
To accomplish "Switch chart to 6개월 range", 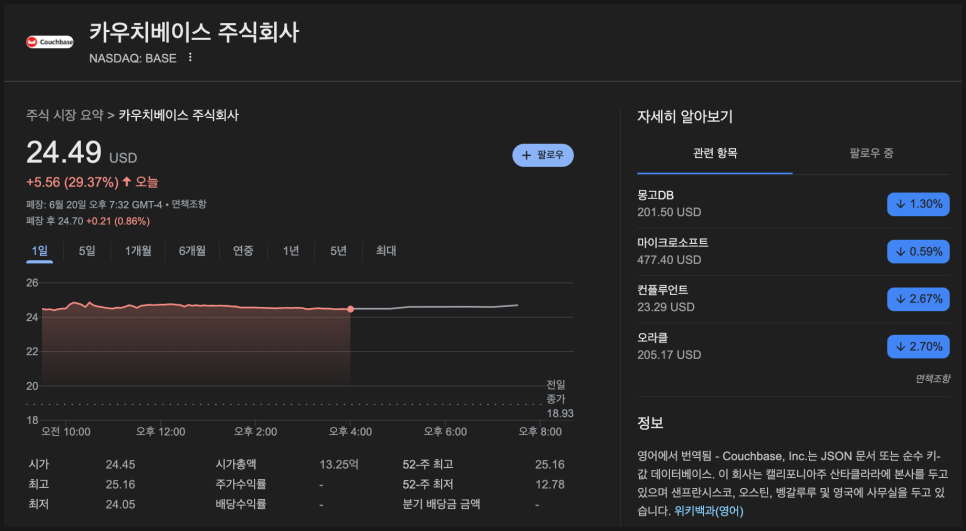I will (192, 251).
